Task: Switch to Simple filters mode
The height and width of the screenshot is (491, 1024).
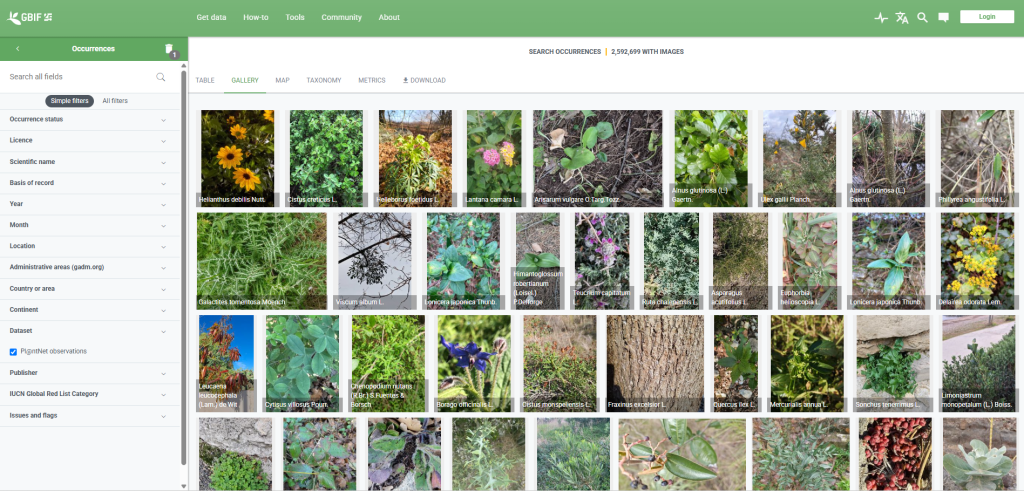Action: click(69, 101)
